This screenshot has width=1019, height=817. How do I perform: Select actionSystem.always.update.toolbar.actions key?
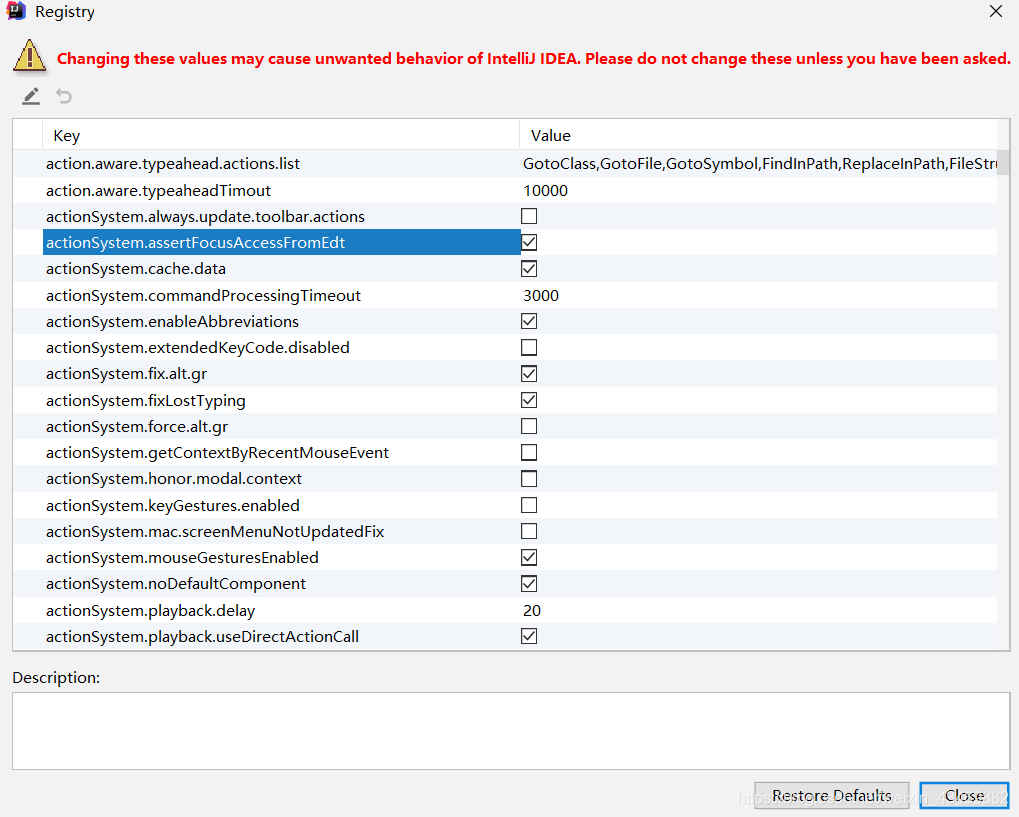click(205, 216)
